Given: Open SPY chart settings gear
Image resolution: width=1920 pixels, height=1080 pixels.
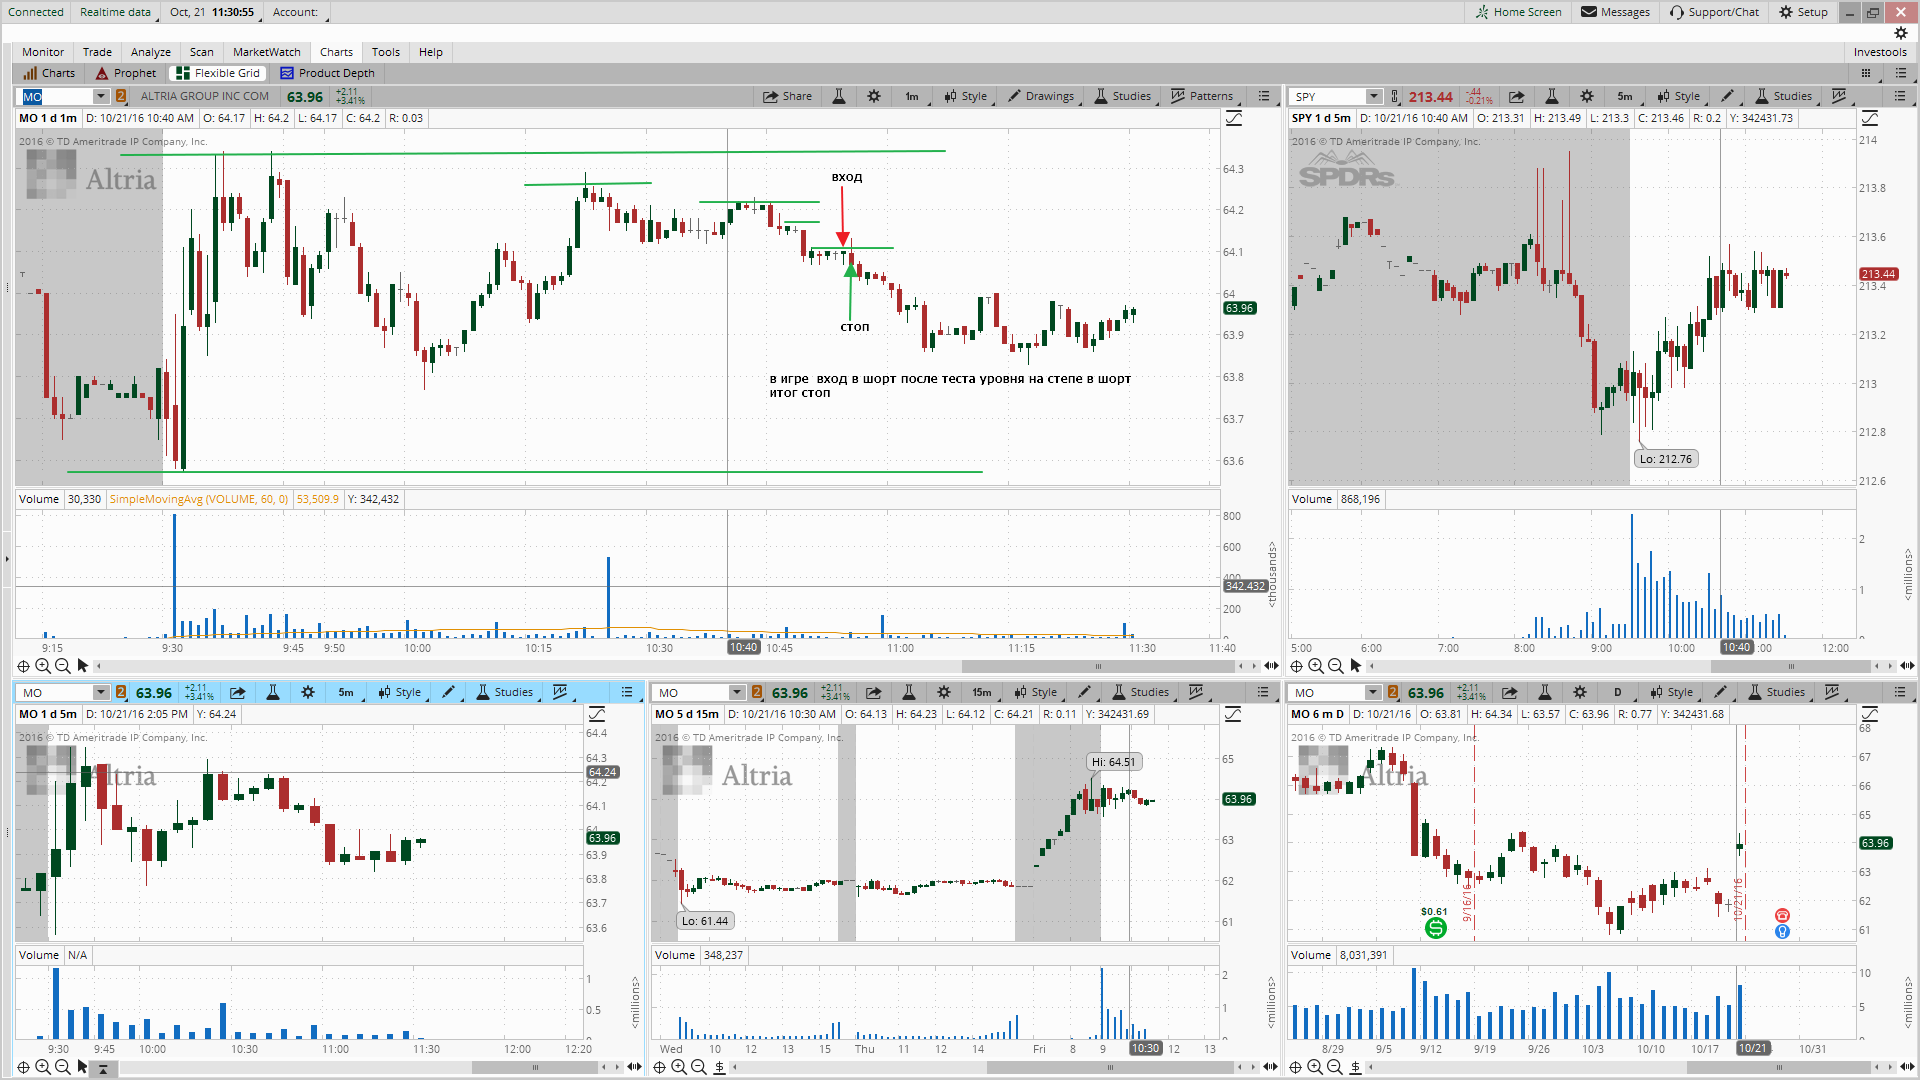Looking at the screenshot, I should (x=1587, y=96).
